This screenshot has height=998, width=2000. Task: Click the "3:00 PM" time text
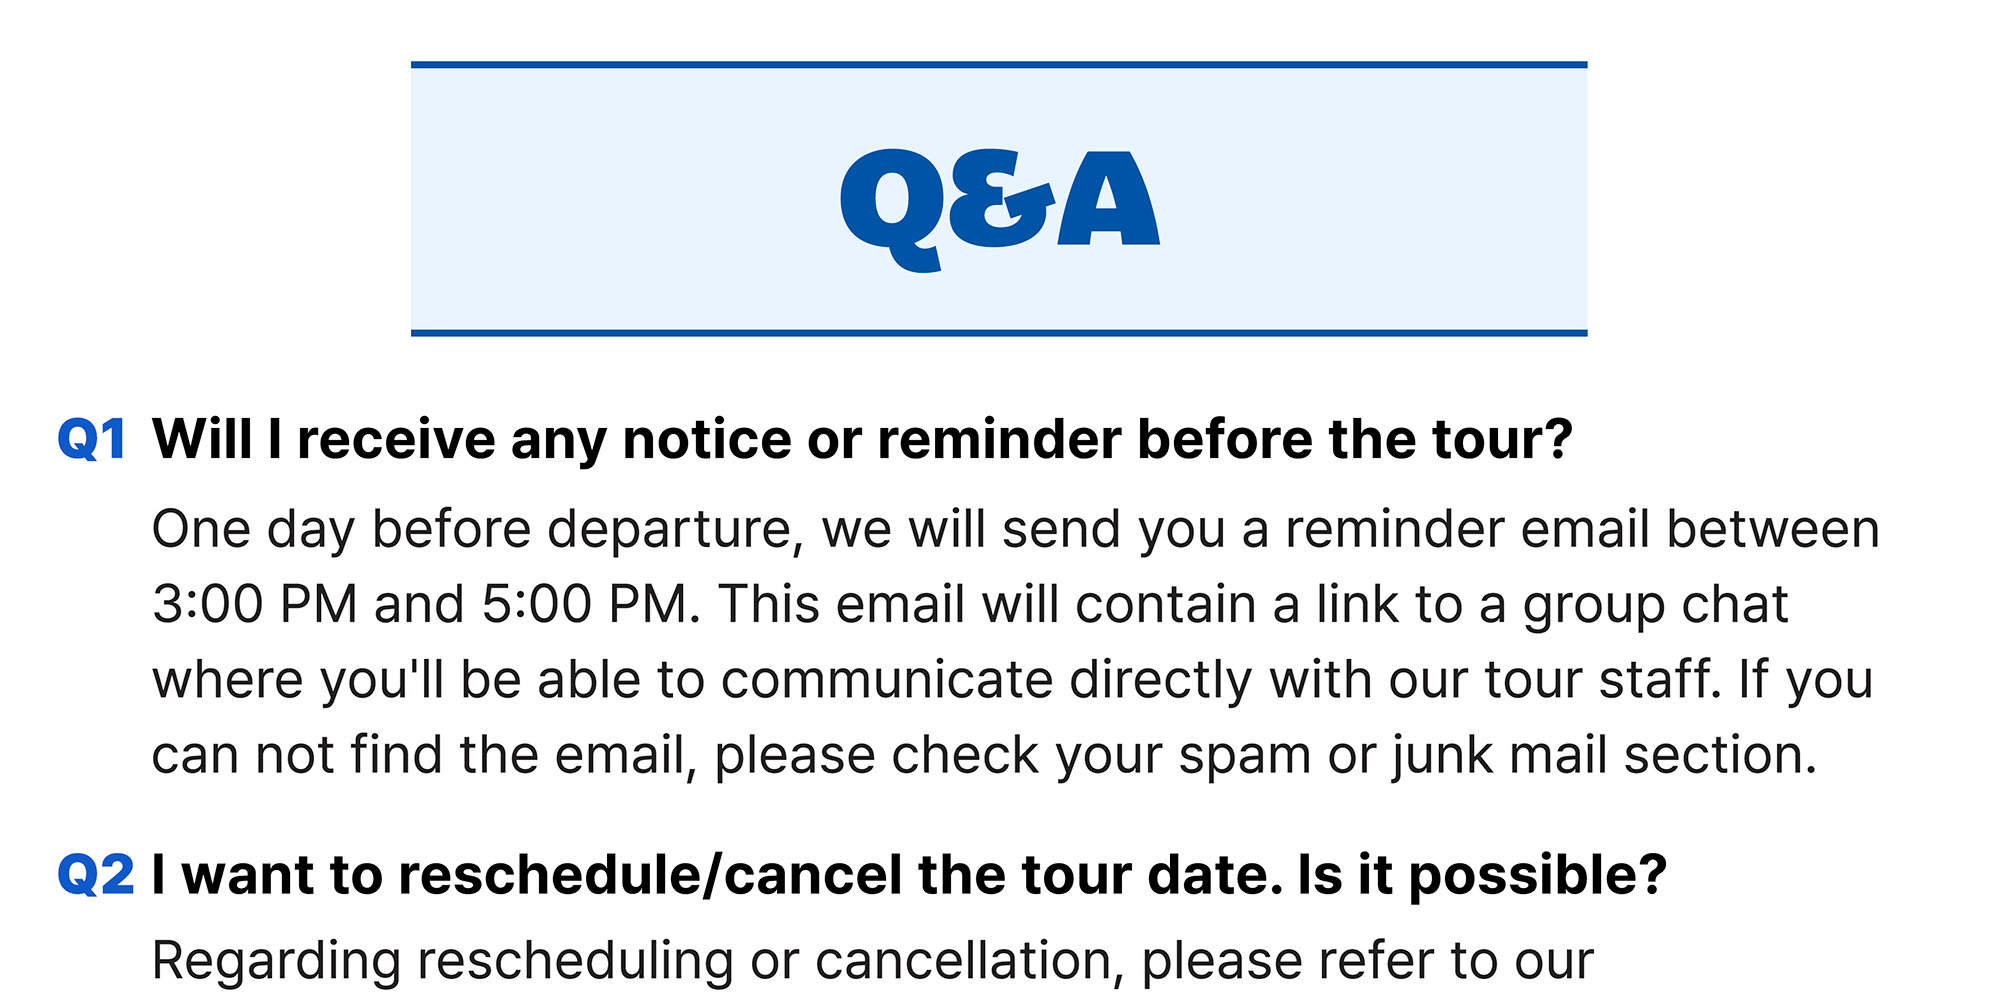point(255,604)
